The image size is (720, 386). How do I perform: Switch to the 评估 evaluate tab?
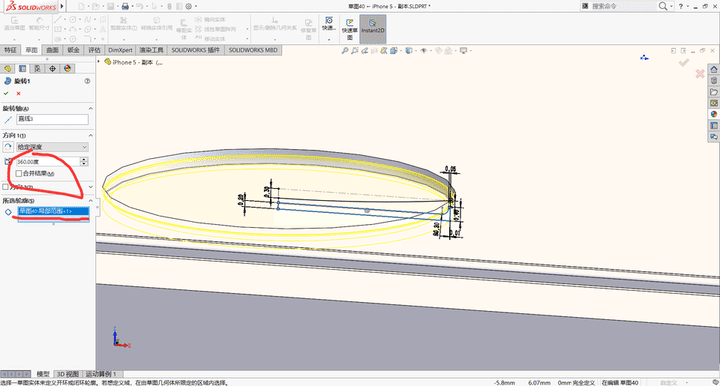pos(94,50)
